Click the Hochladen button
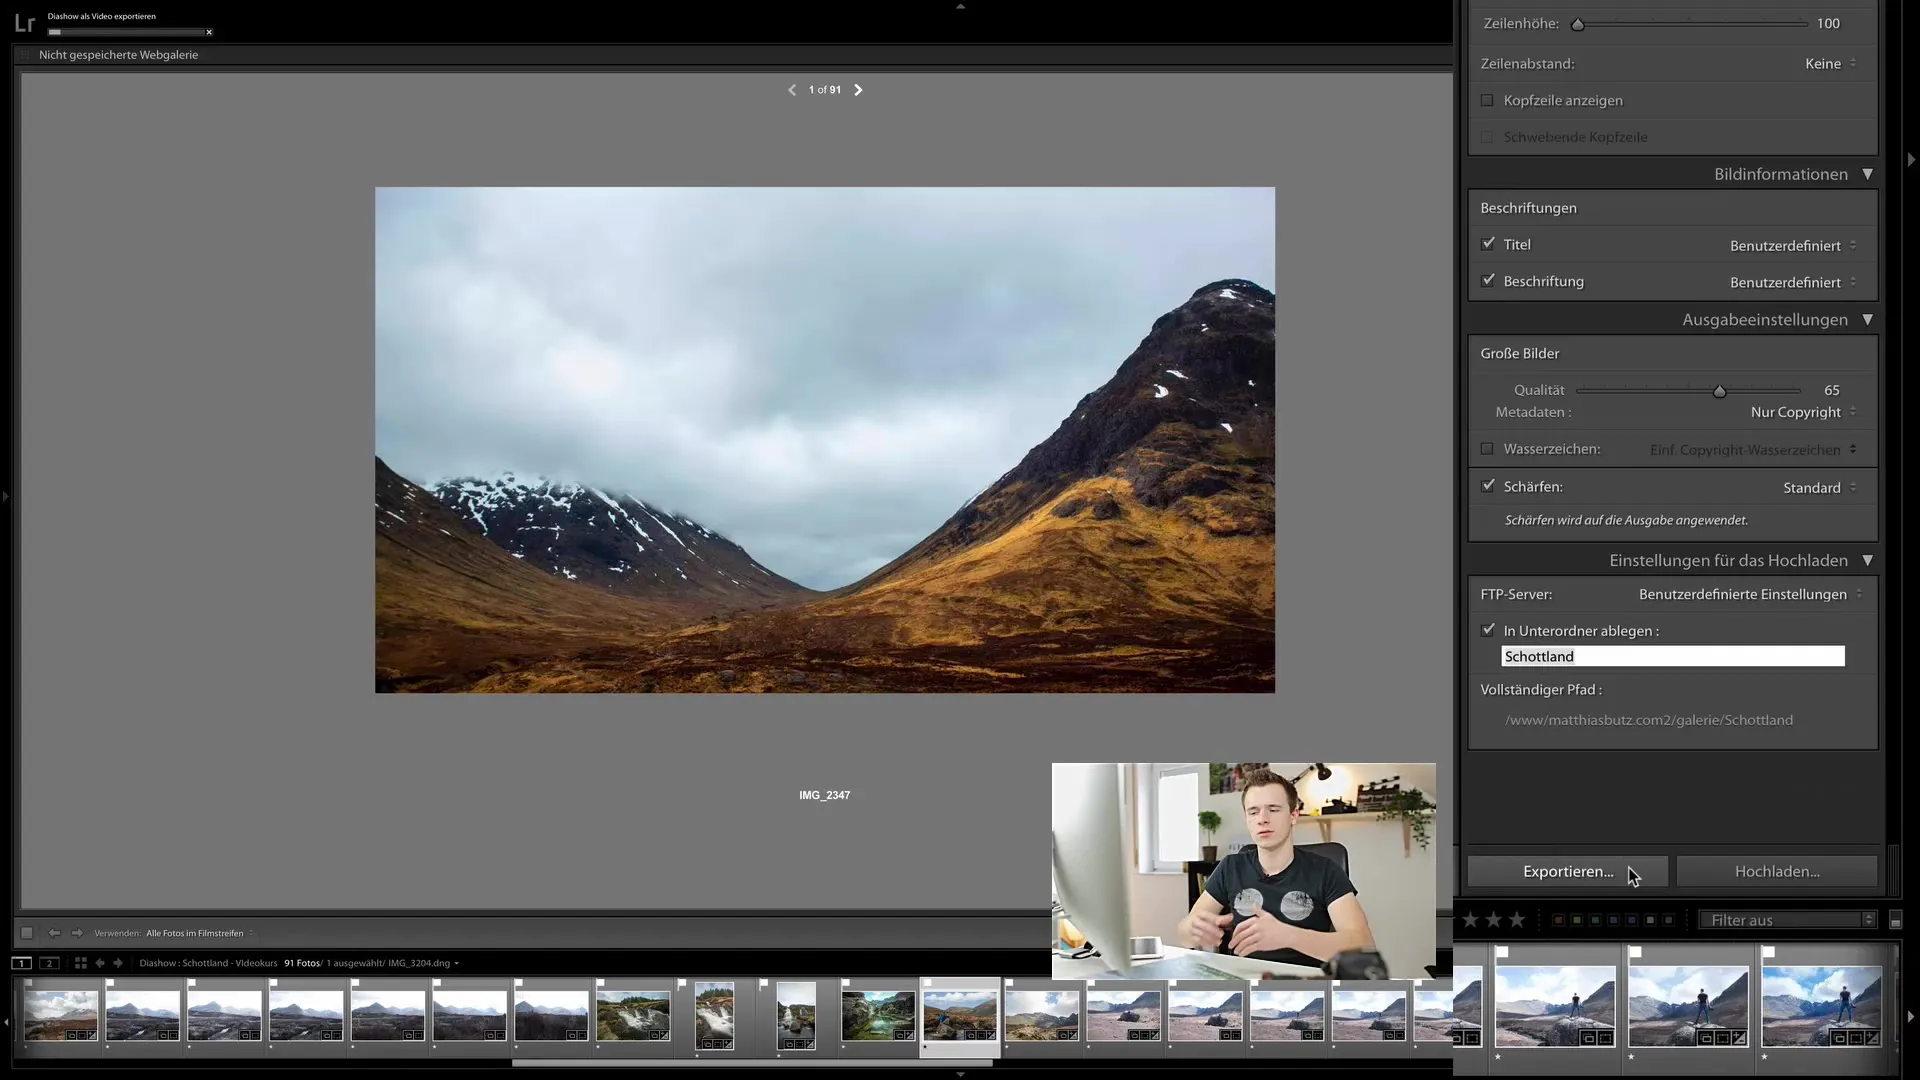This screenshot has height=1080, width=1920. pyautogui.click(x=1777, y=871)
